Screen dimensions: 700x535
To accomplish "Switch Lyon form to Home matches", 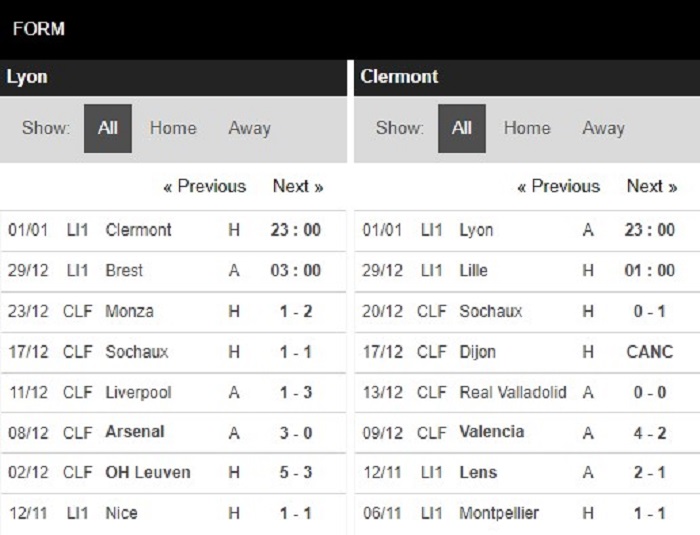I will [x=173, y=128].
